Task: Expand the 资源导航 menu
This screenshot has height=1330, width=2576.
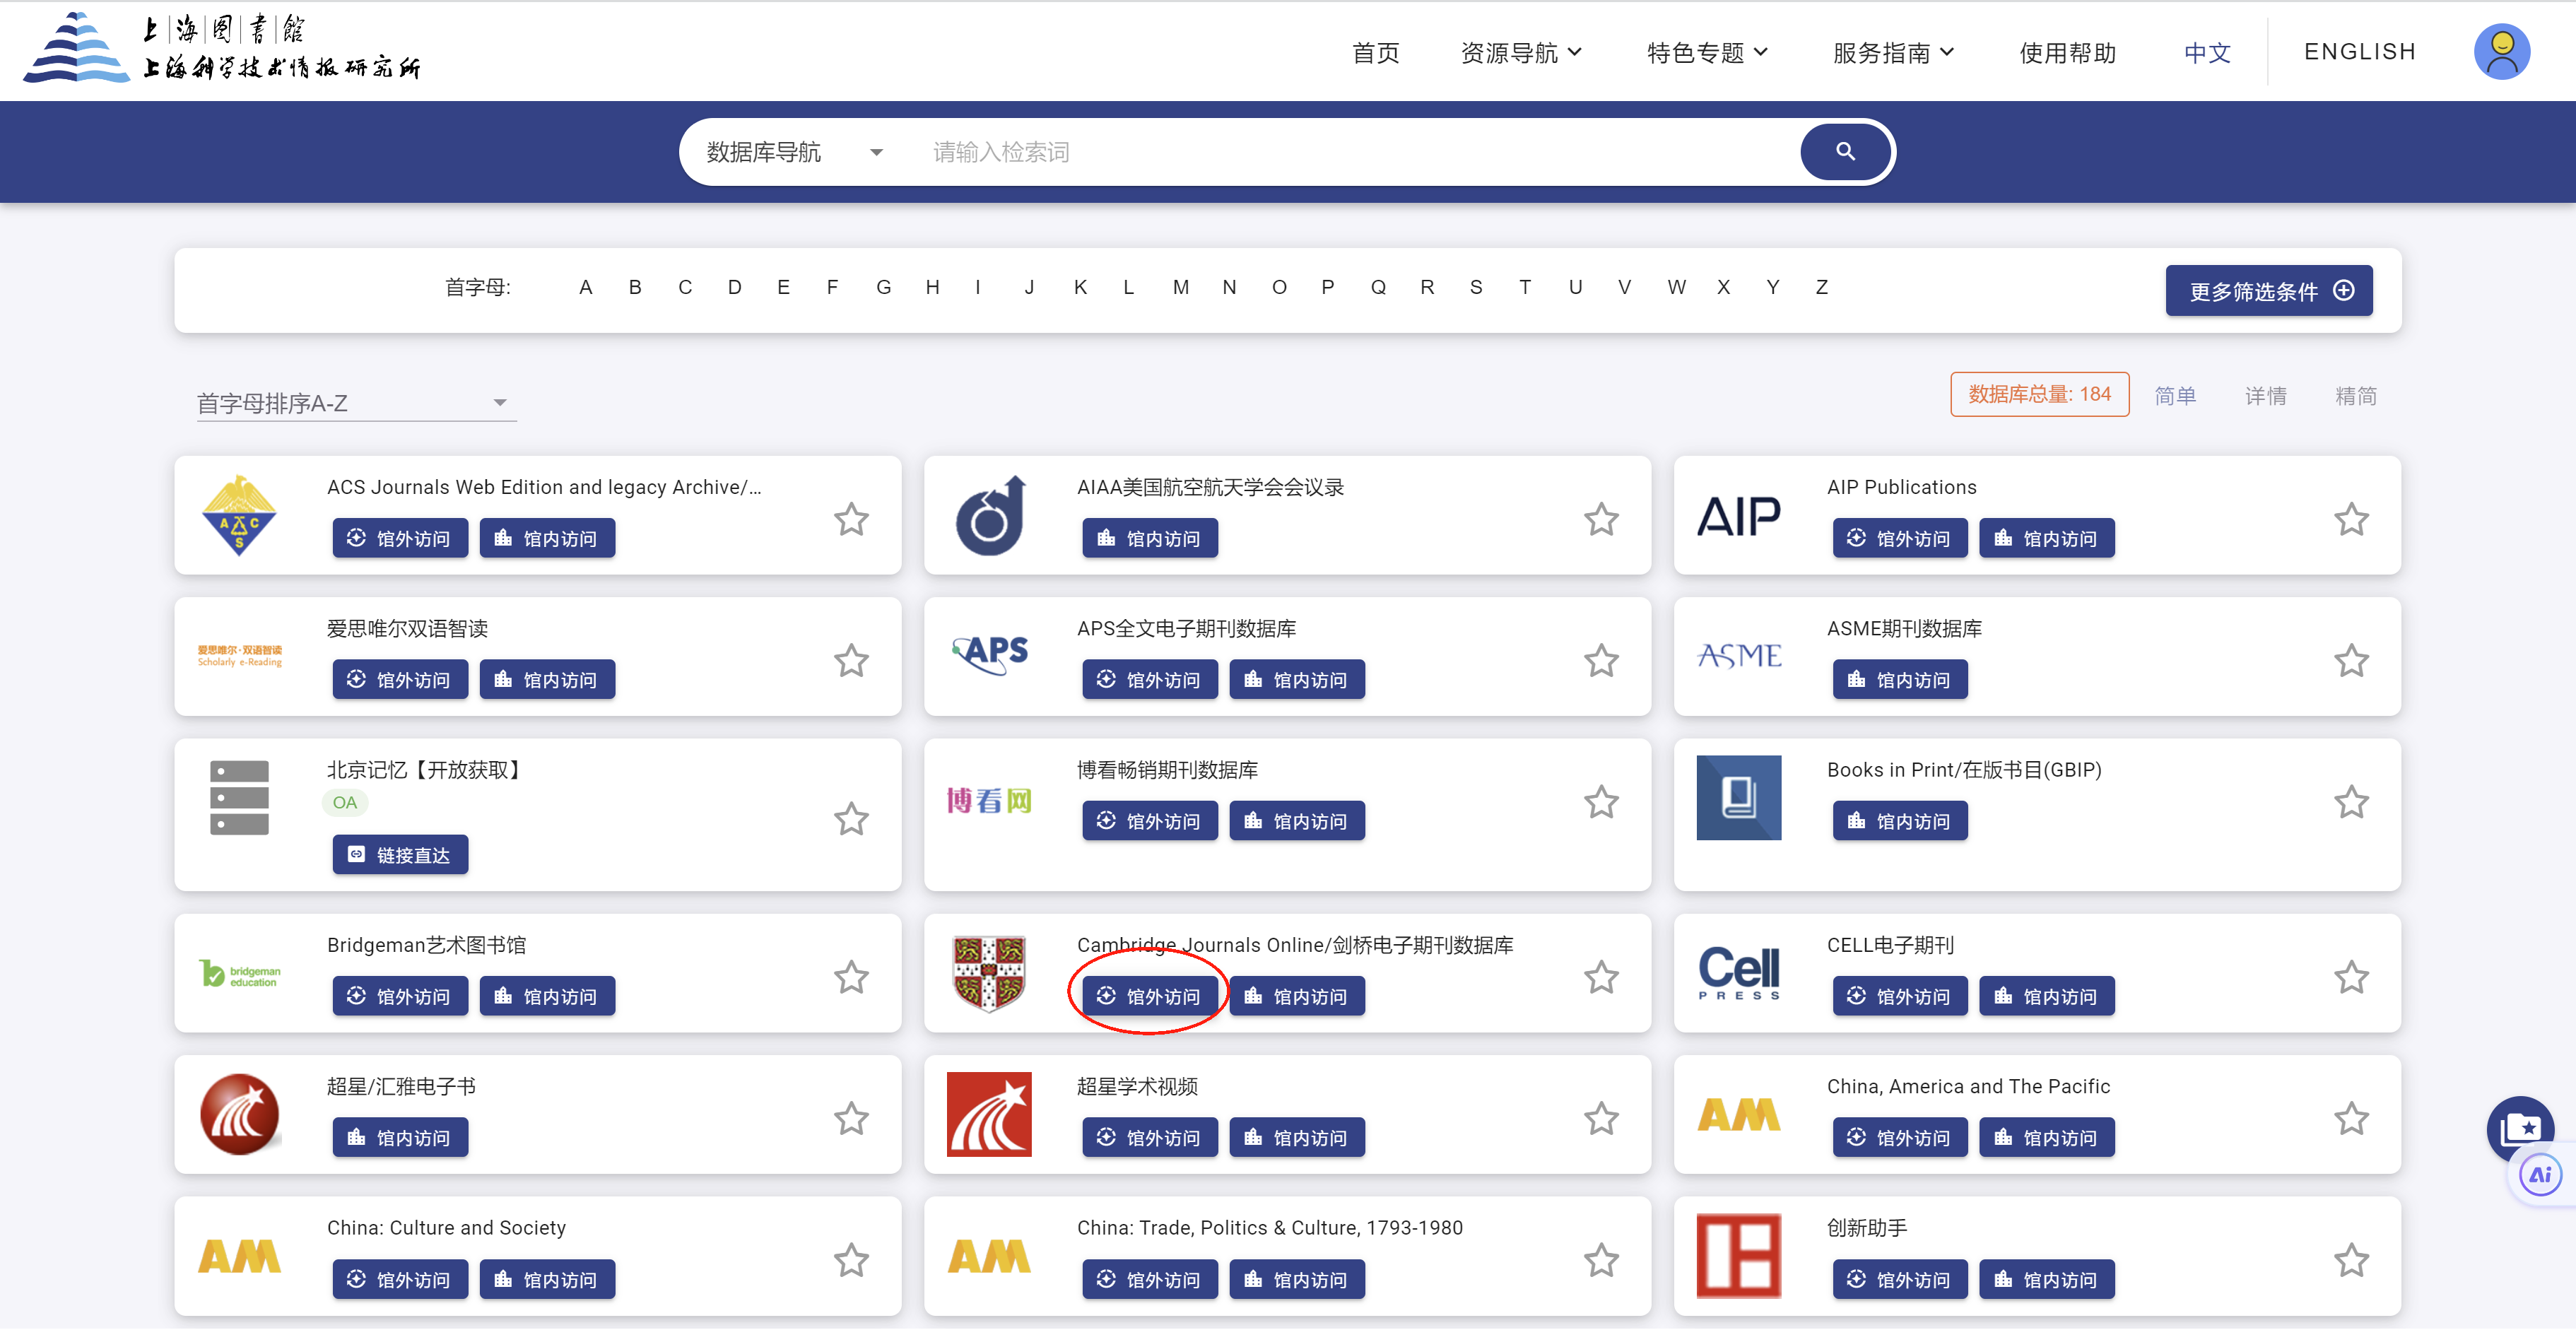Action: pos(1520,52)
